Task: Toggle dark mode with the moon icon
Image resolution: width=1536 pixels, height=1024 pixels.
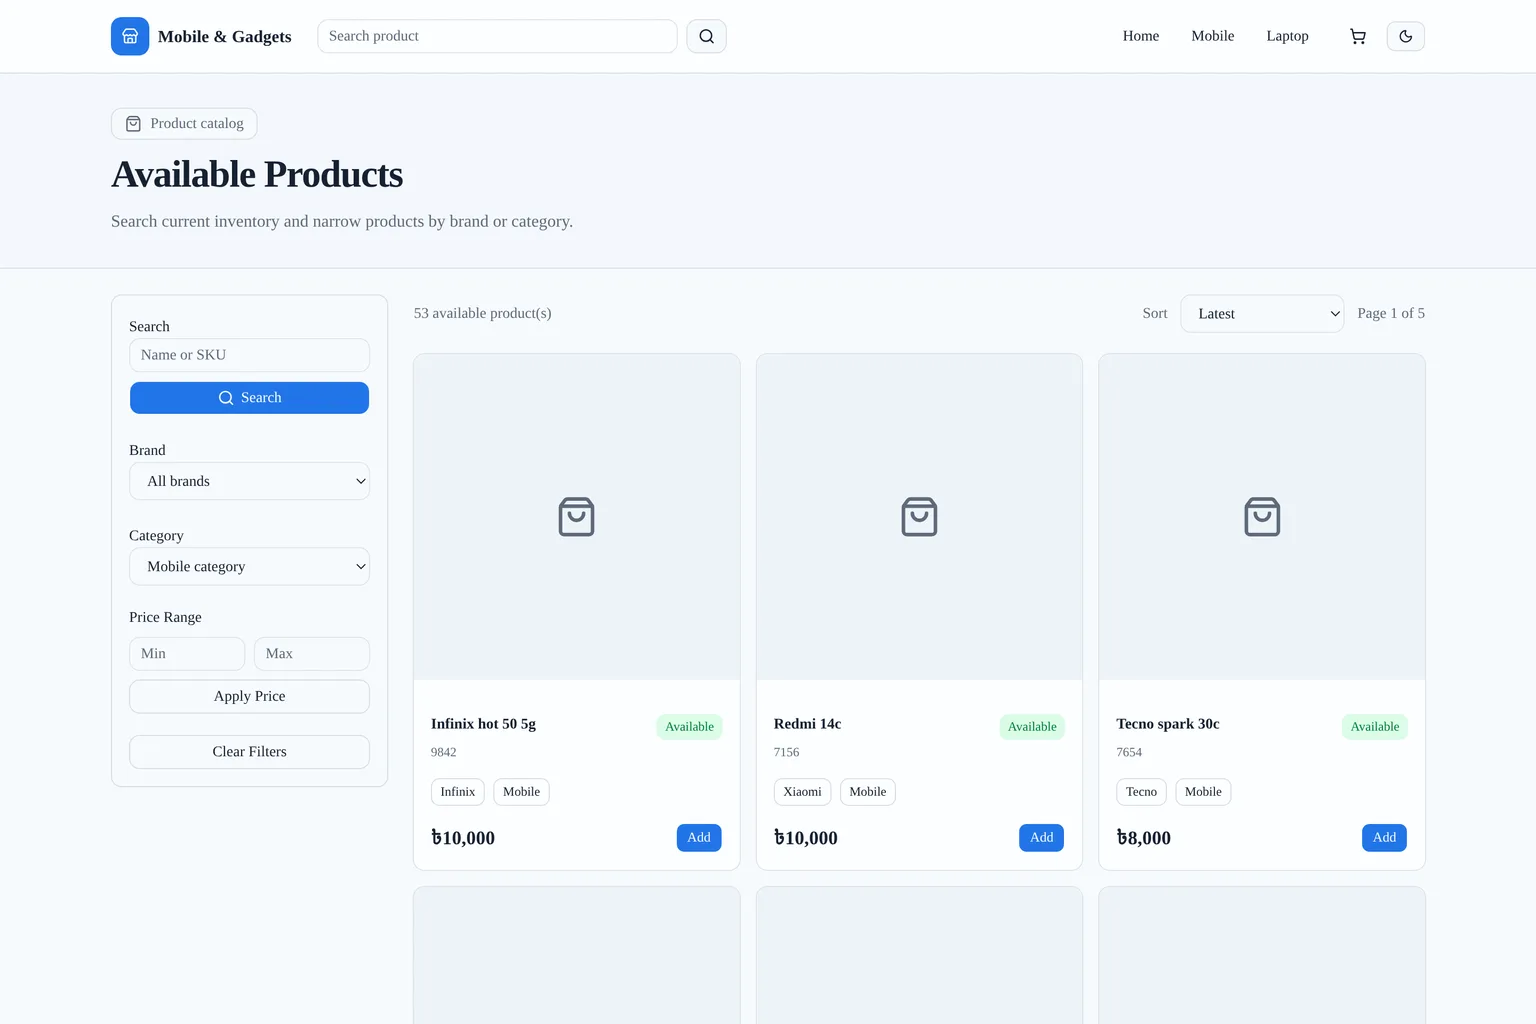Action: pyautogui.click(x=1405, y=36)
